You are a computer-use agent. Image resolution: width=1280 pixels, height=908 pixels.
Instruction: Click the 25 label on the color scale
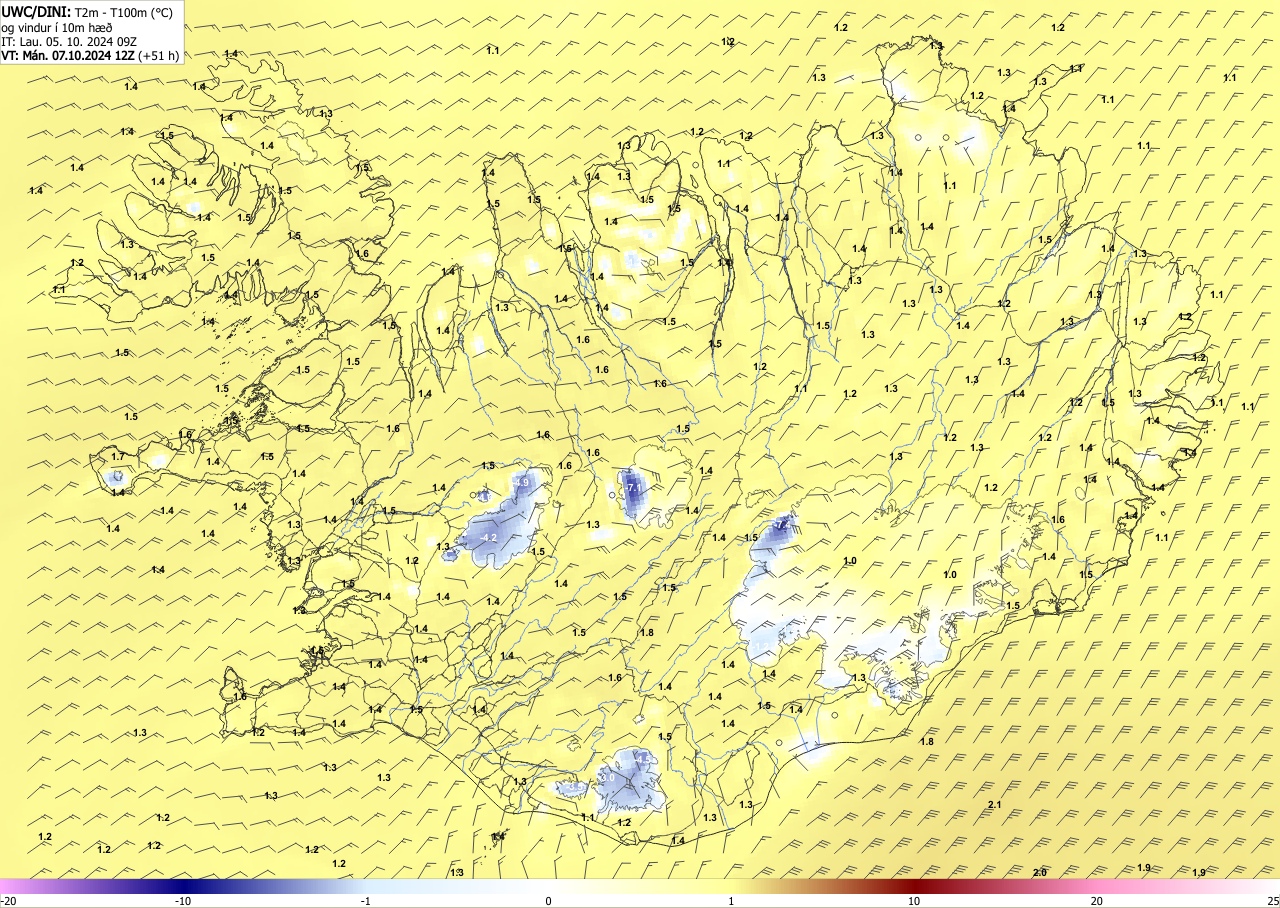pyautogui.click(x=1272, y=901)
